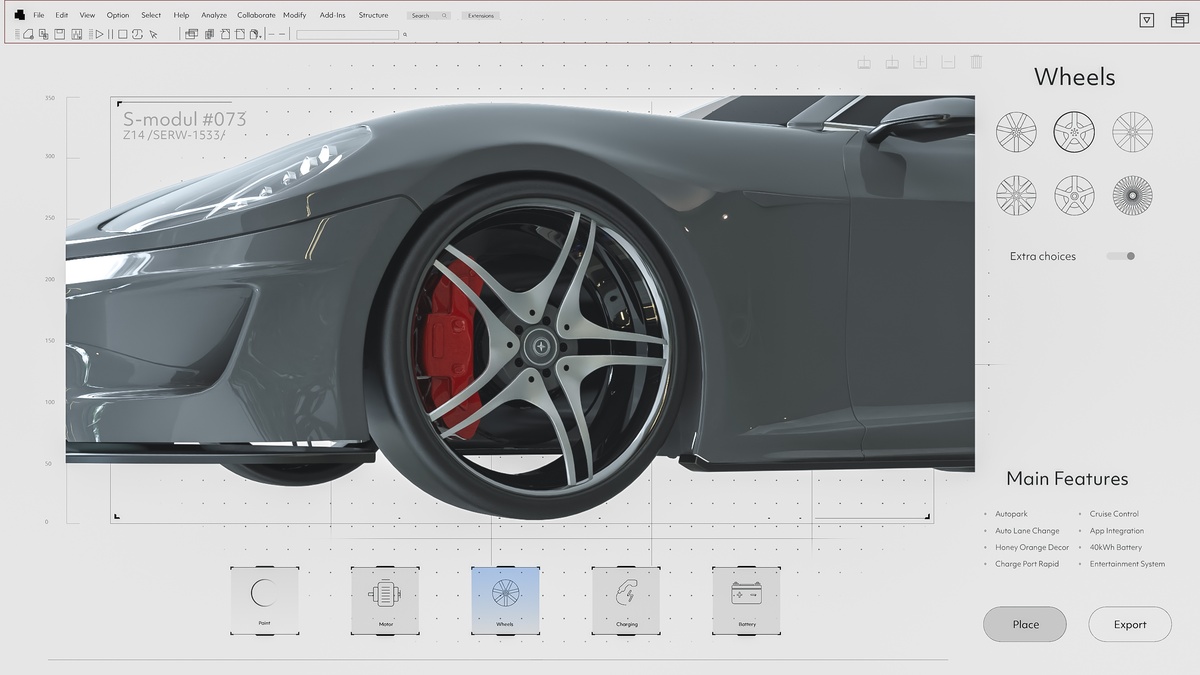This screenshot has height=675, width=1200.
Task: Click the trash icon above Wheels panel
Action: pos(975,62)
